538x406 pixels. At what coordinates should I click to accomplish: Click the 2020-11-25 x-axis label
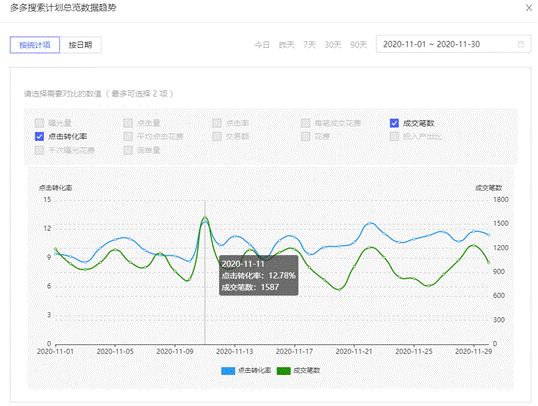(414, 352)
